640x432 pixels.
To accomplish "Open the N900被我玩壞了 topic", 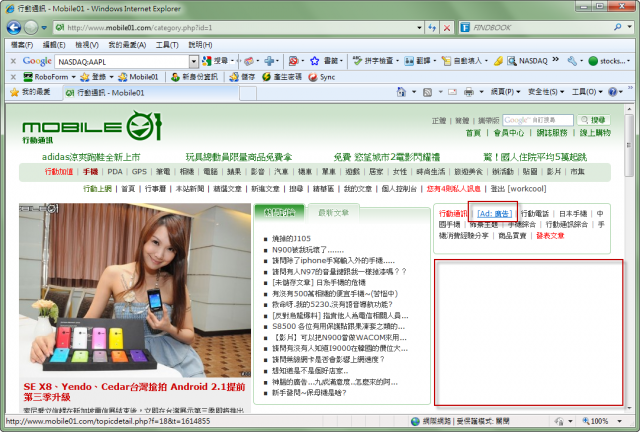I will click(308, 249).
